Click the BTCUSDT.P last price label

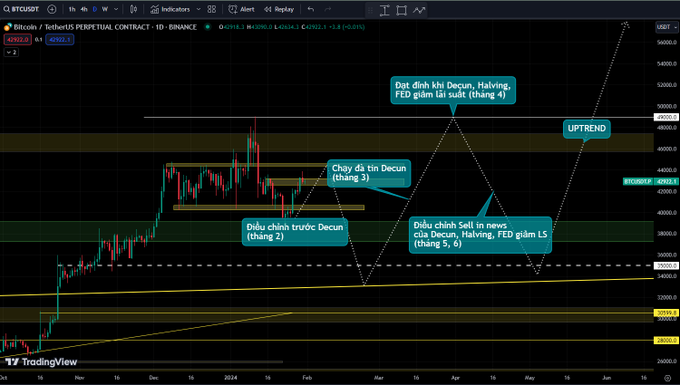650,181
